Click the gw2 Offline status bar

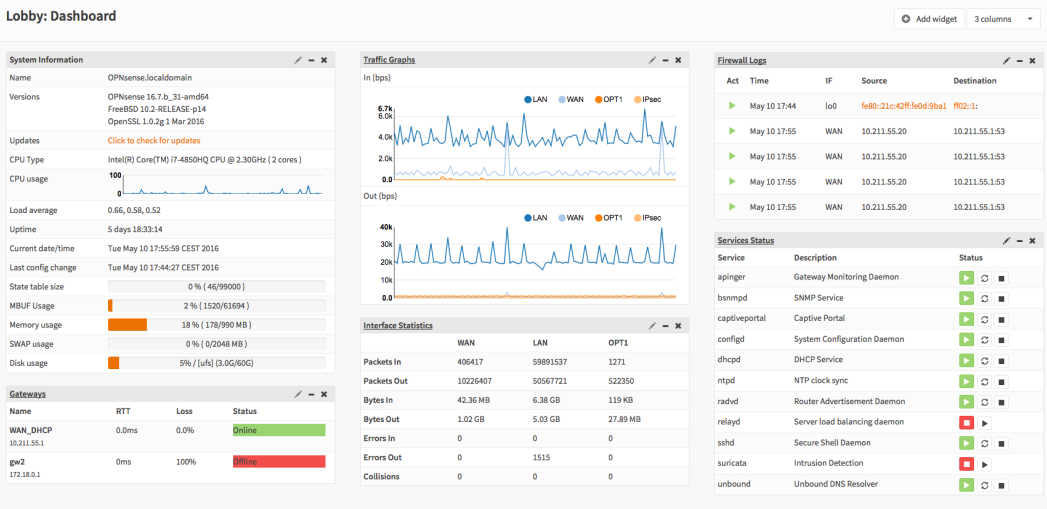pos(279,462)
